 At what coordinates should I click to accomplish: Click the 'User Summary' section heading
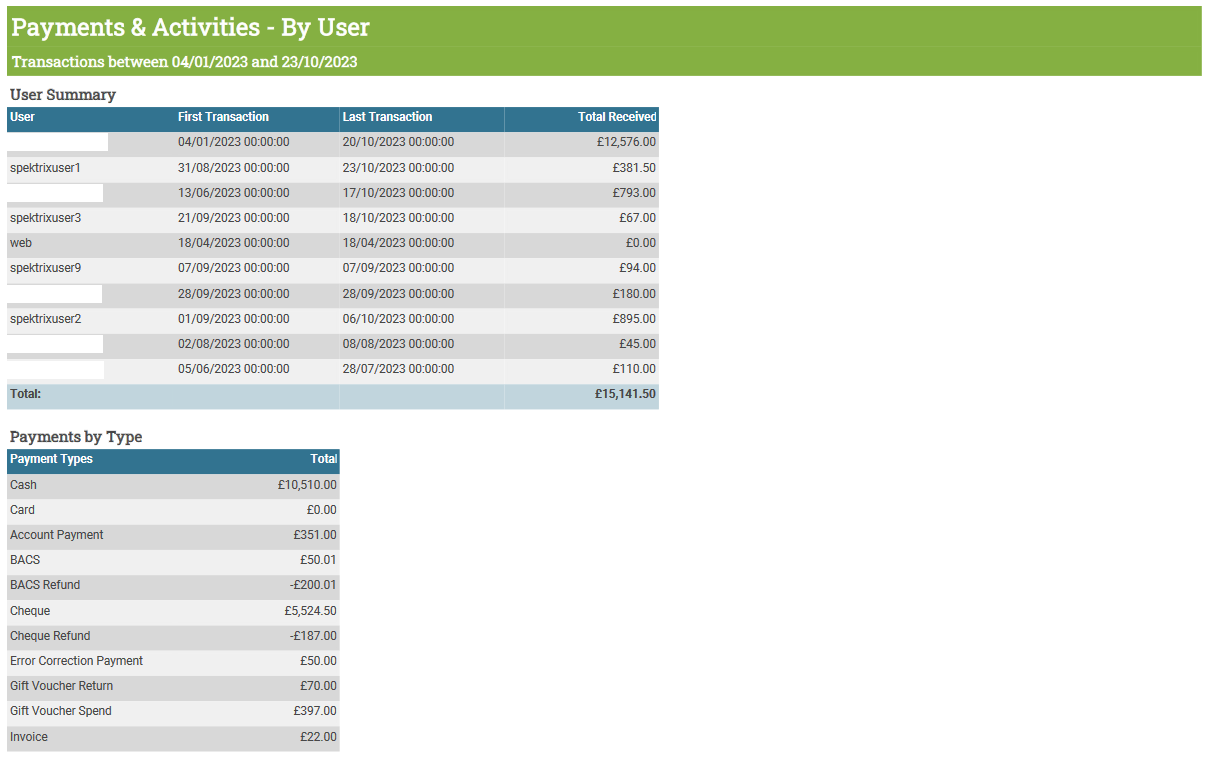(x=62, y=95)
